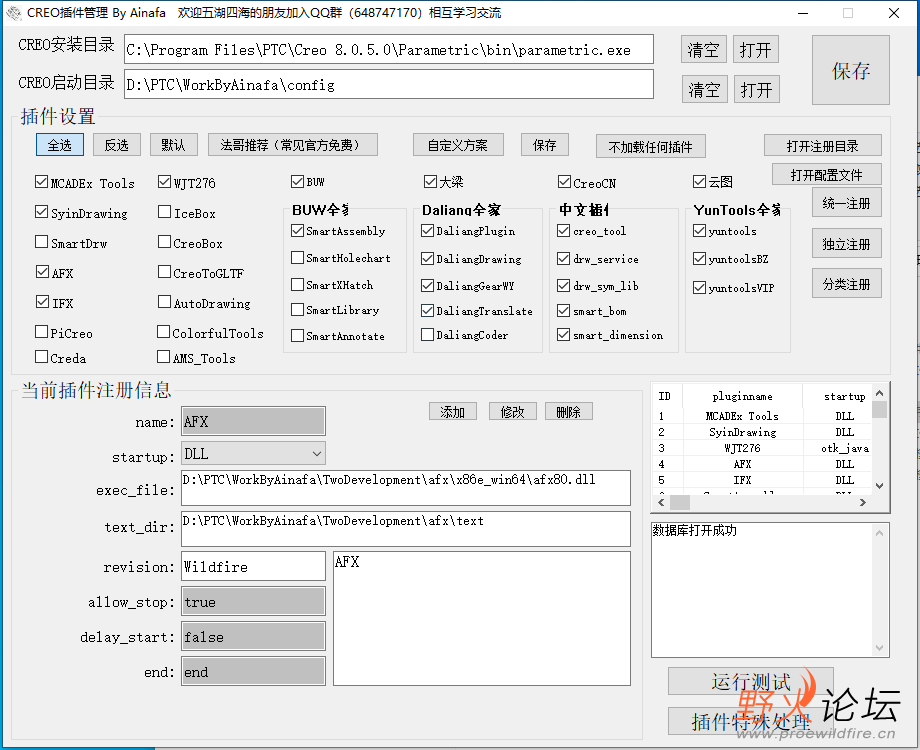Click the 全选 select-all button
Screen dimensions: 920x750
(x=60, y=145)
